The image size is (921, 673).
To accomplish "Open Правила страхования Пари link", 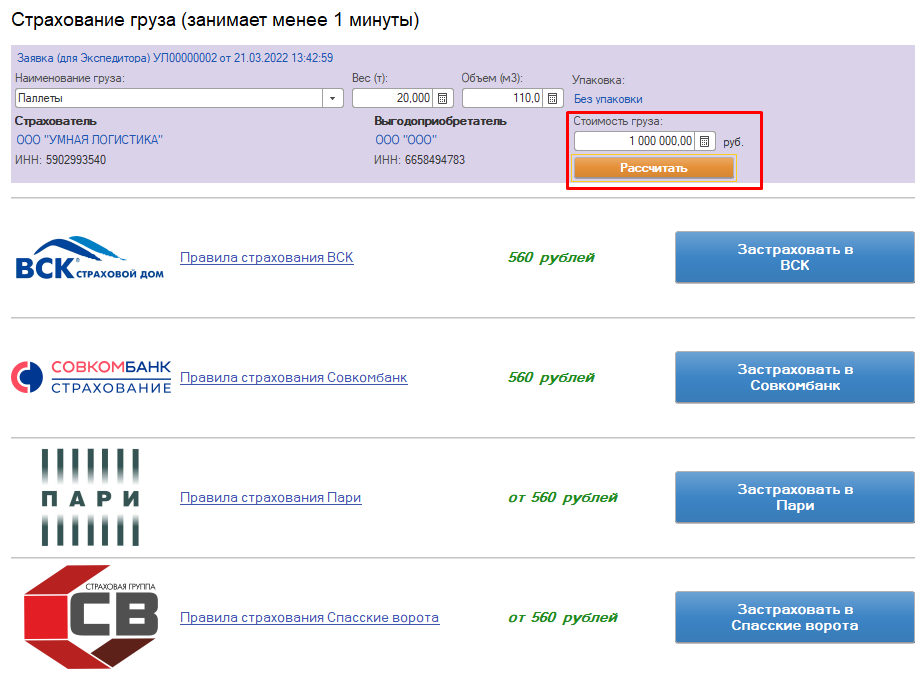I will coord(271,497).
